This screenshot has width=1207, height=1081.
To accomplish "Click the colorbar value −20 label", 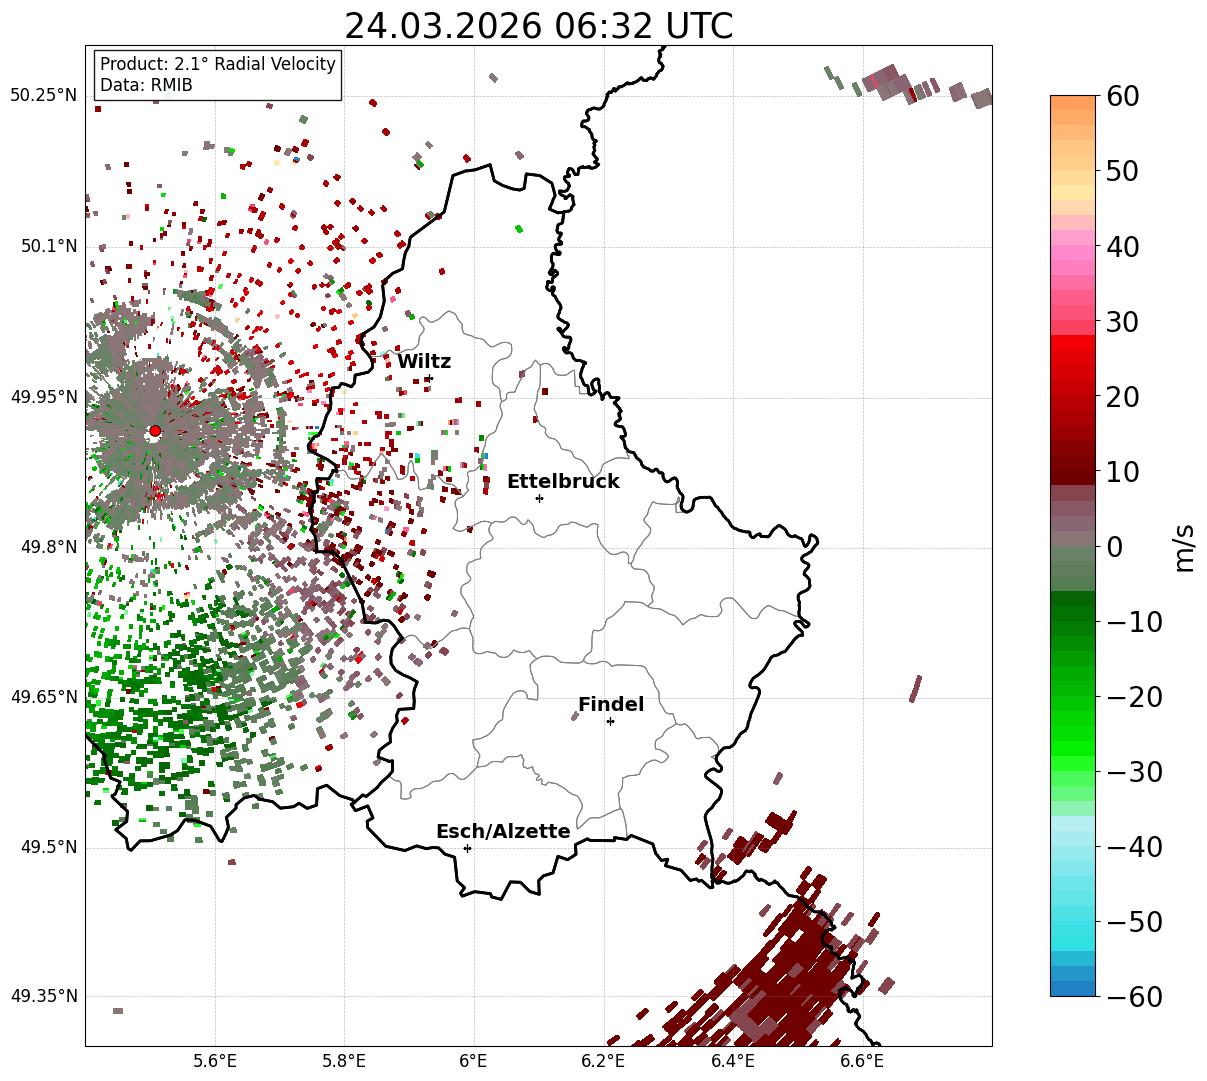I will 1134,697.
